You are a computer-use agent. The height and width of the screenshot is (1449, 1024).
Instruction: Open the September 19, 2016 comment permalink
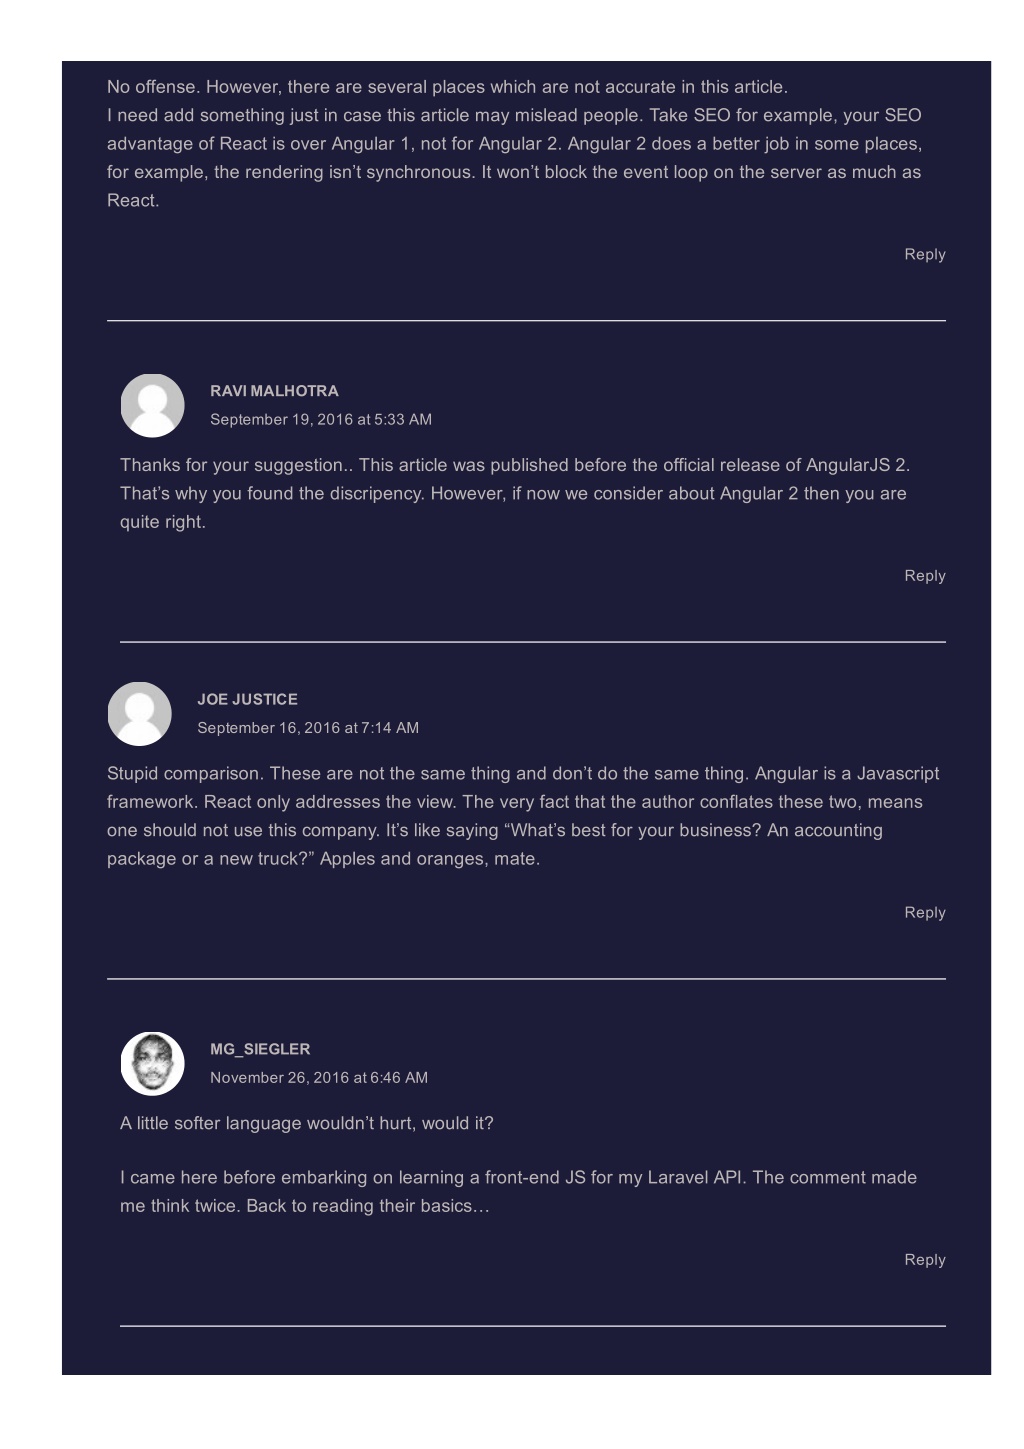coord(321,419)
